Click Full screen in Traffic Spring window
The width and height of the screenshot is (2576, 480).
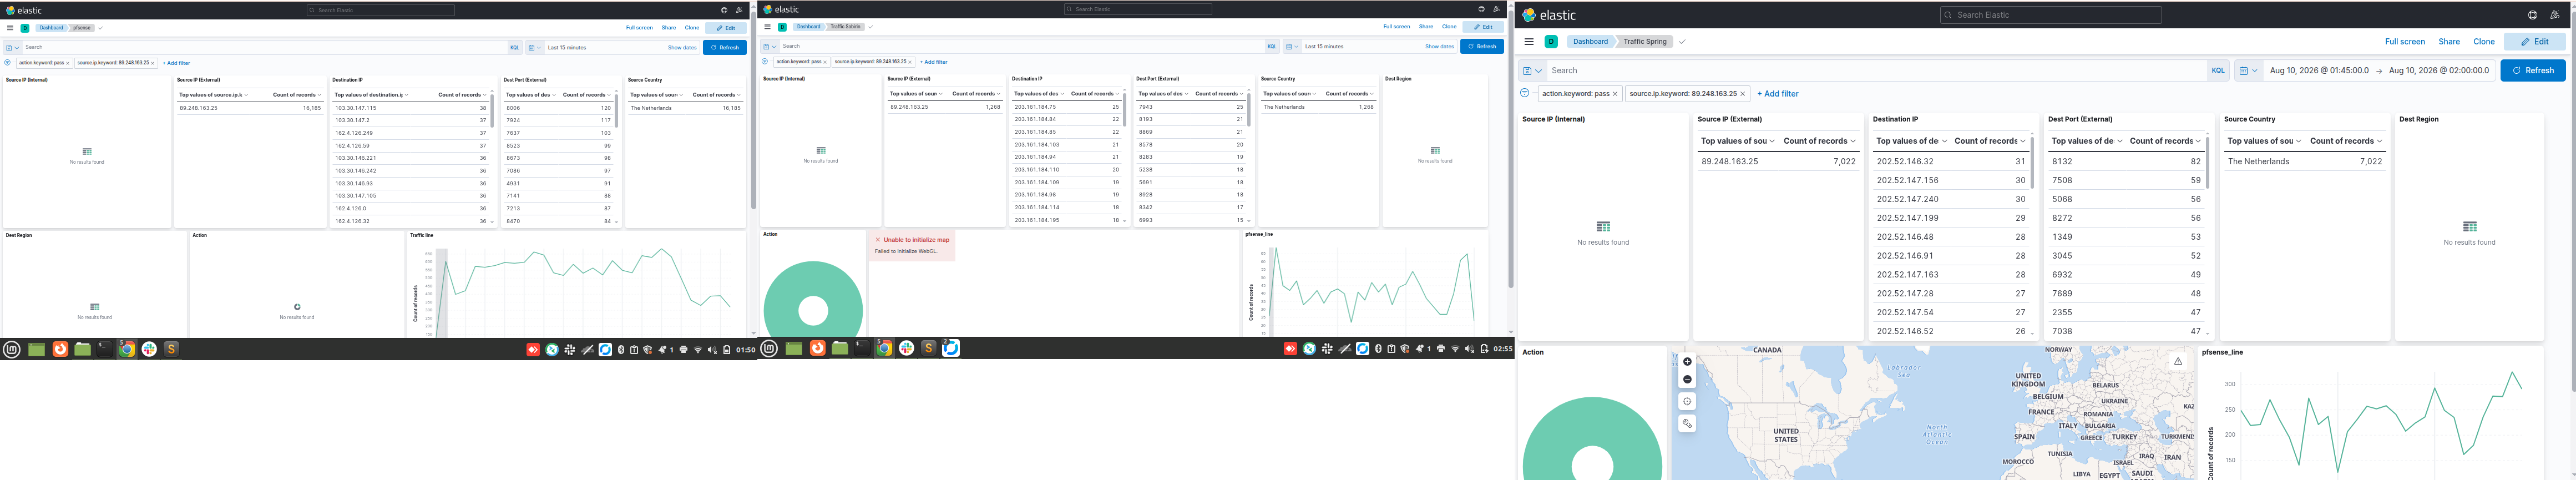point(2404,42)
